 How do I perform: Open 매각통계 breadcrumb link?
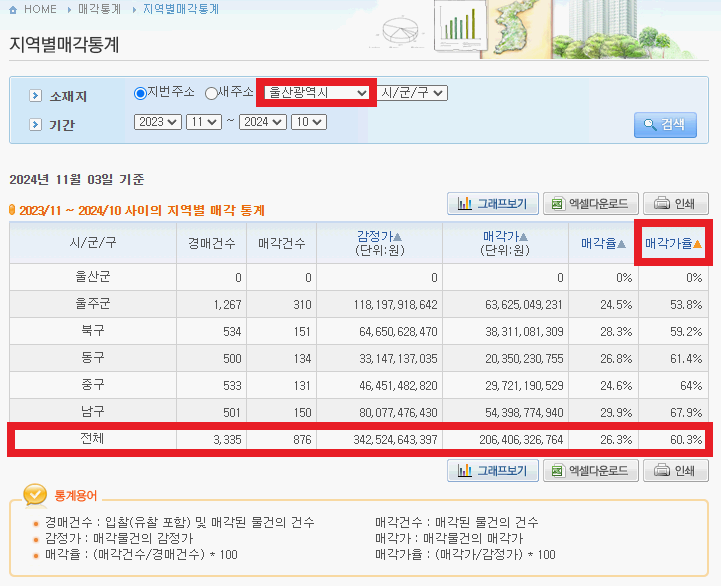[x=99, y=9]
